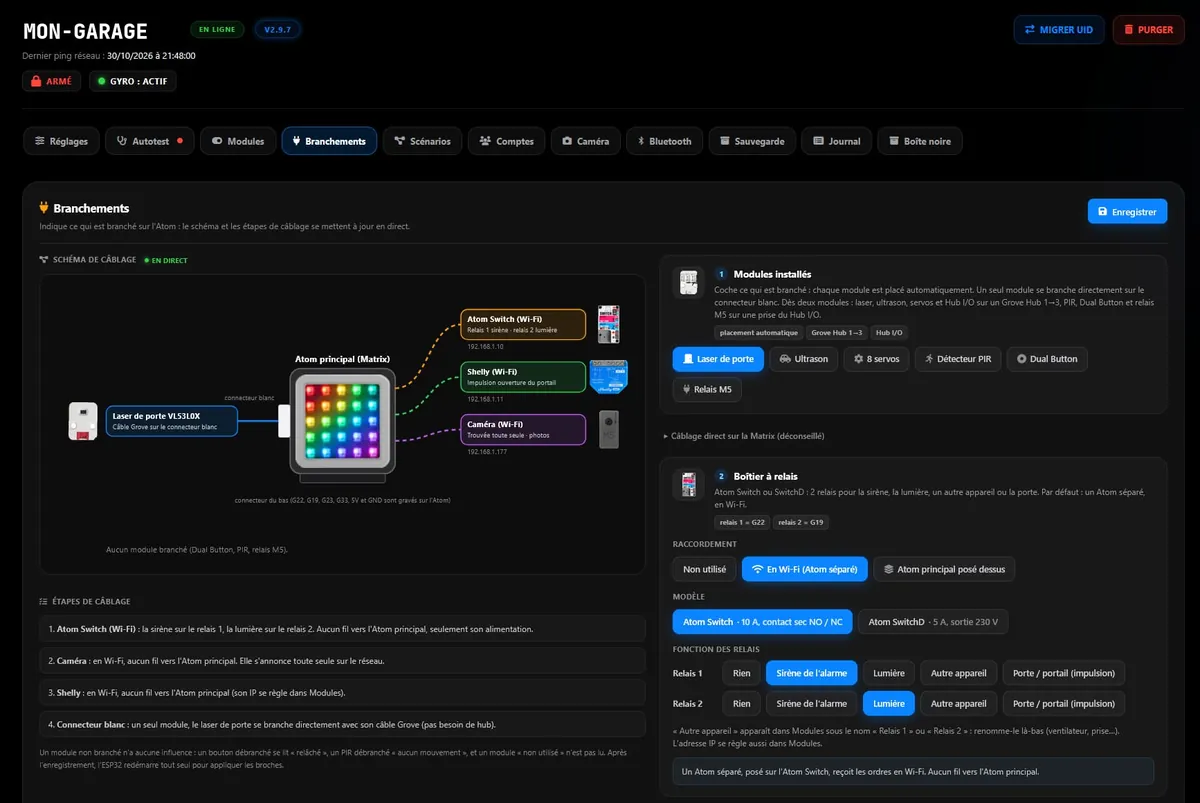Set Relais 1 to Lumière
1200x803 pixels.
[887, 673]
